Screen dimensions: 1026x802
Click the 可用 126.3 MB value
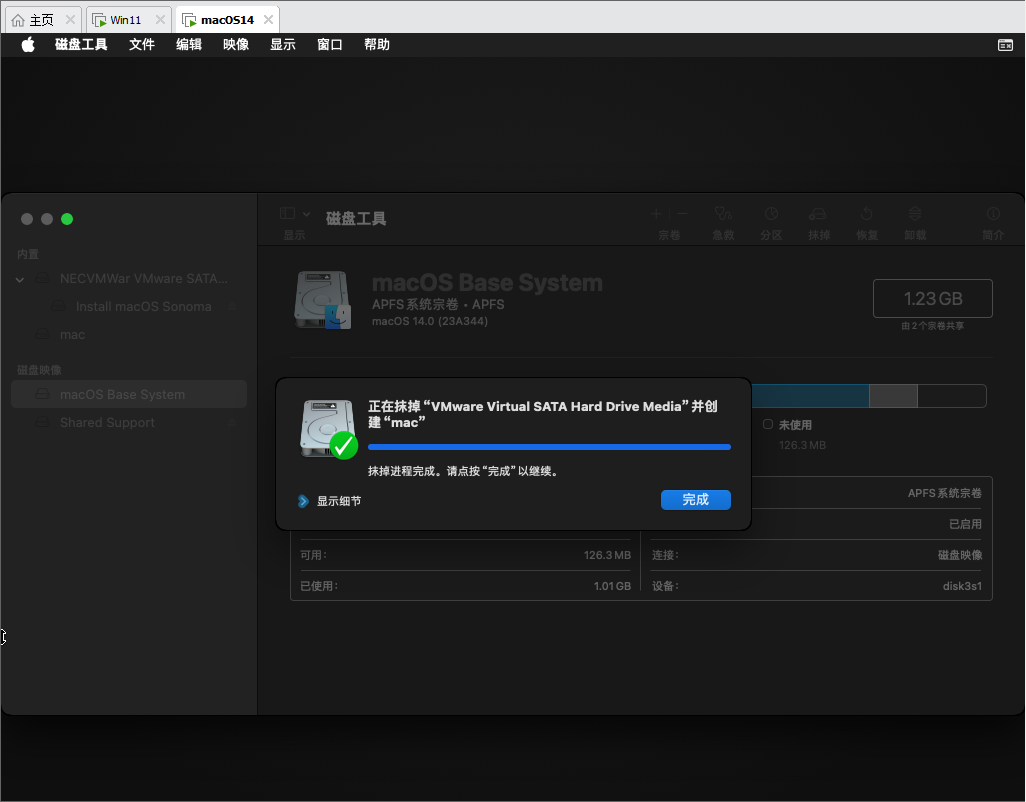click(x=607, y=555)
